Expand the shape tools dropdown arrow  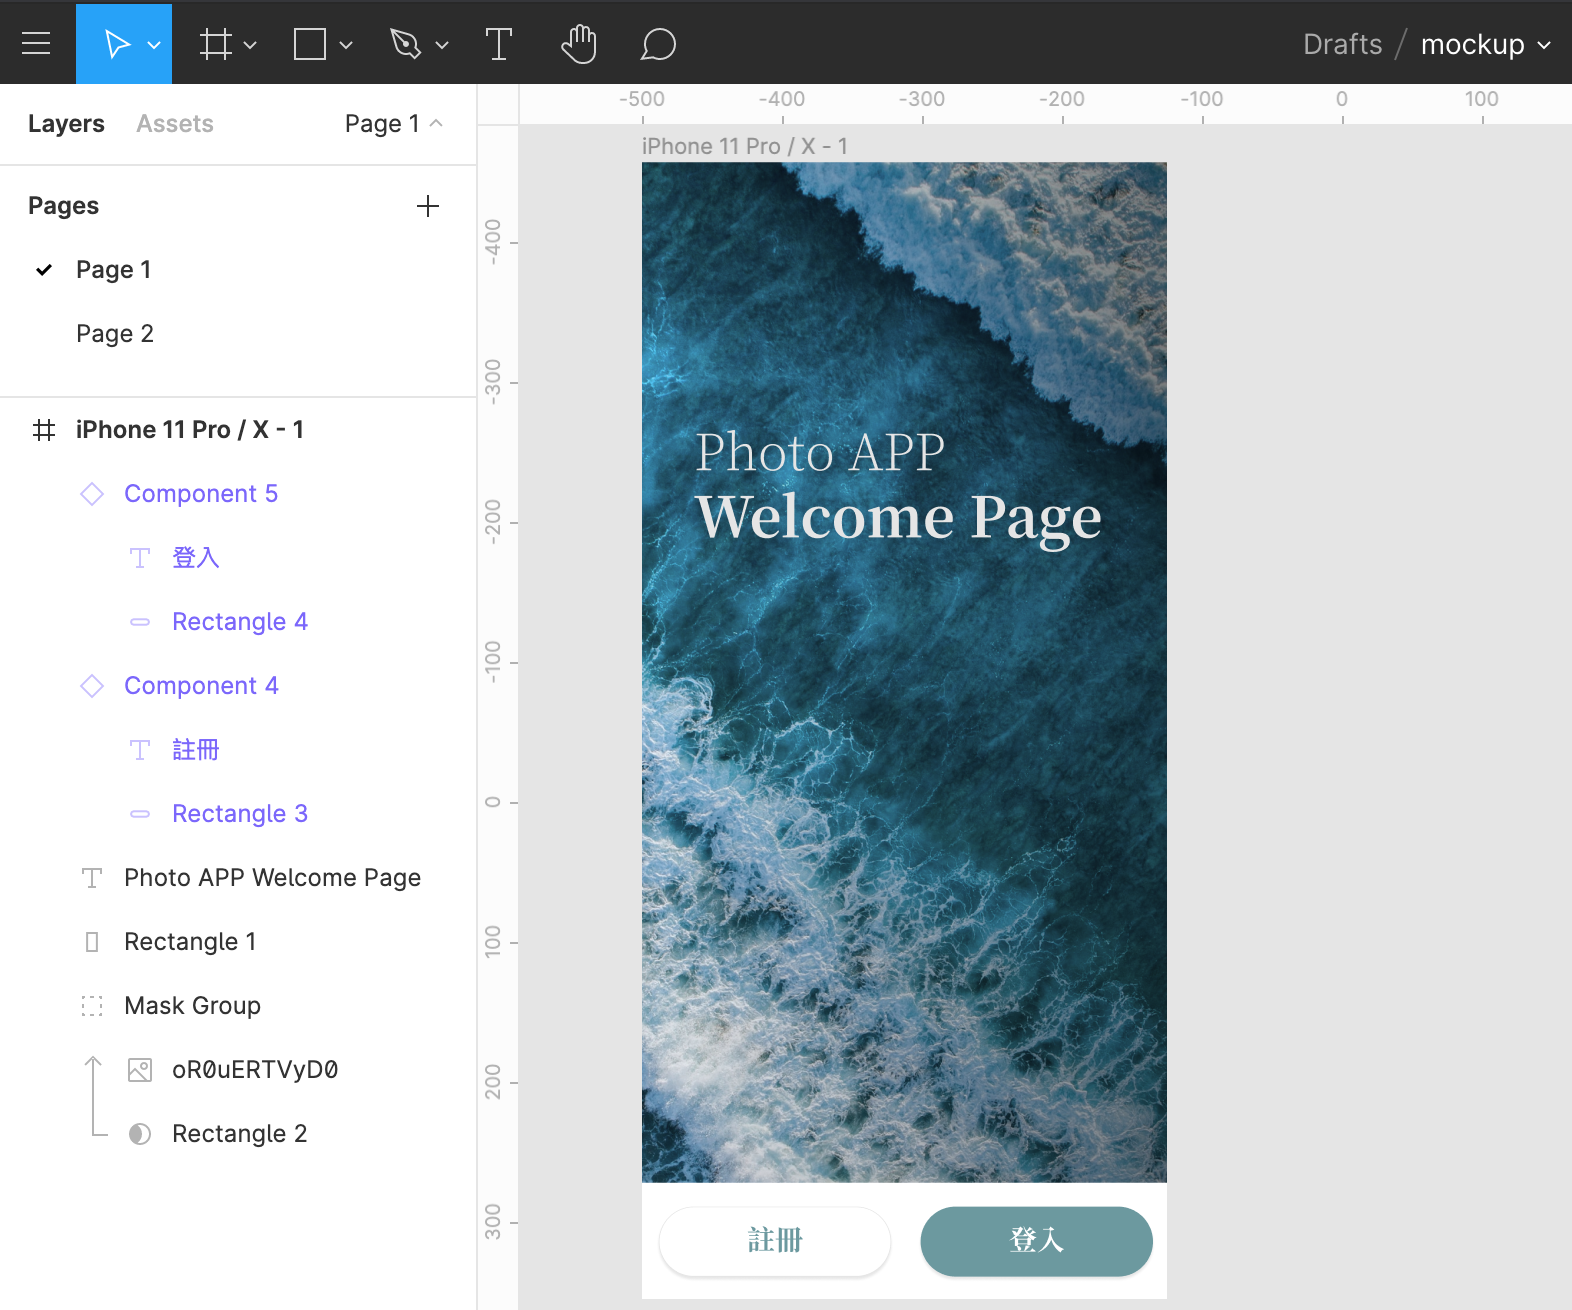click(x=346, y=45)
